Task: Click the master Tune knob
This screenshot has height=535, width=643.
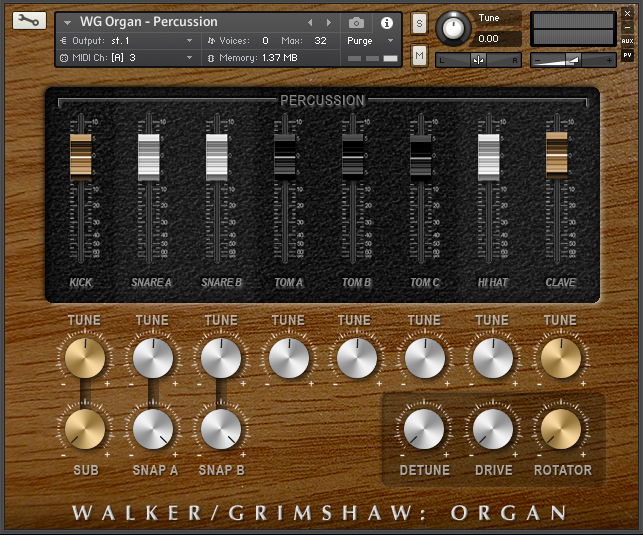Action: (453, 29)
